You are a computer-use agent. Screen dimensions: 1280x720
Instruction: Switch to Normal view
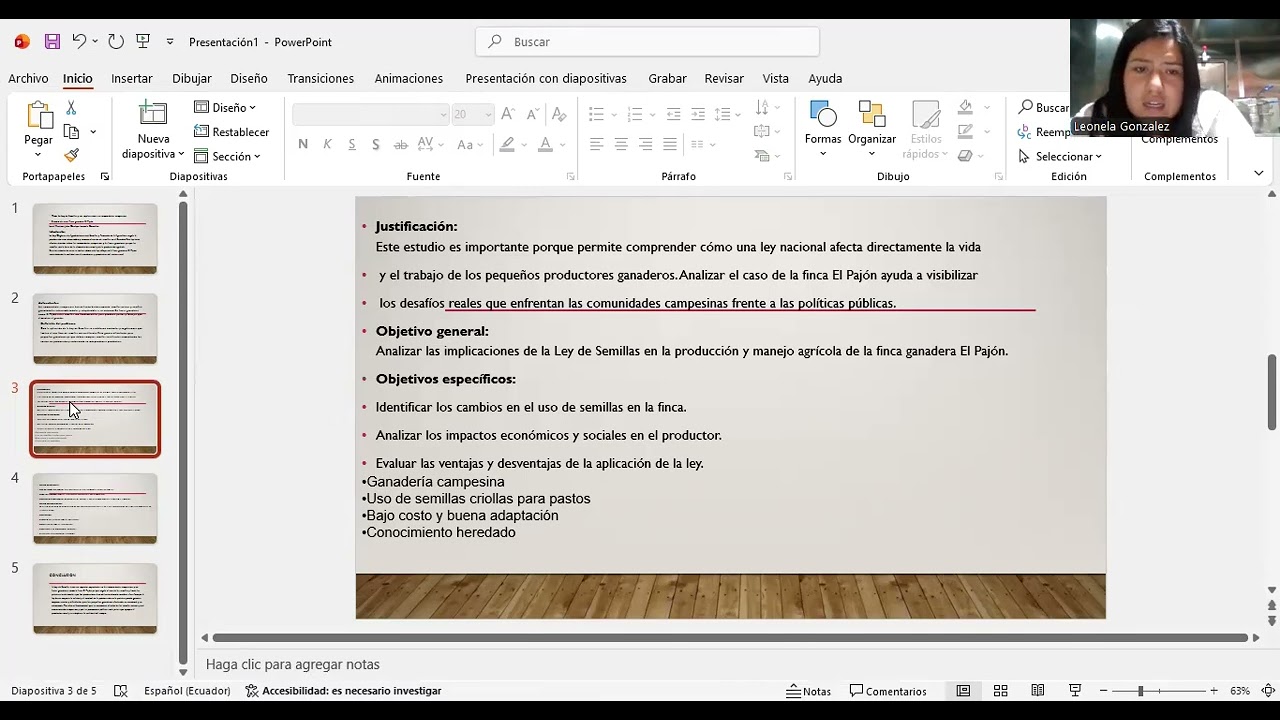coord(963,691)
